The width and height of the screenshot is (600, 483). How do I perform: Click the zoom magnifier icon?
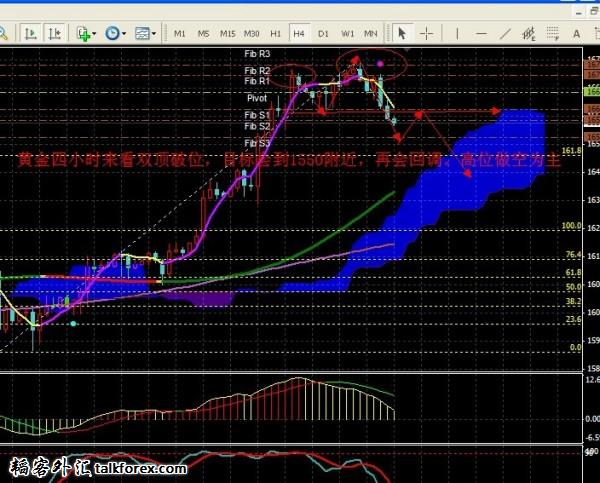[x=3, y=34]
